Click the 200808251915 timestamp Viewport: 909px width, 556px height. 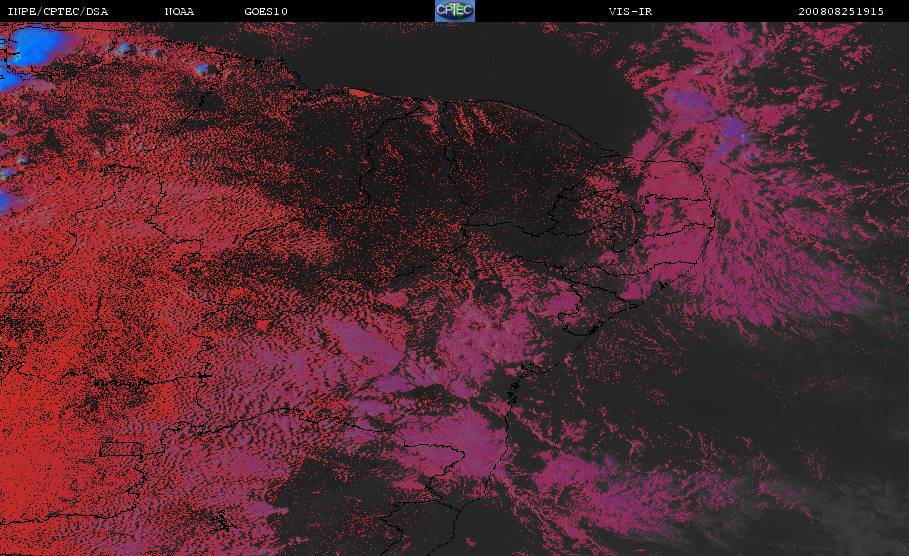pyautogui.click(x=841, y=12)
